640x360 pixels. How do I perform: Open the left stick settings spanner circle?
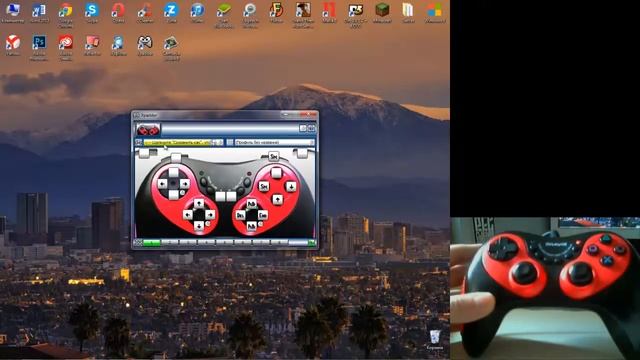pyautogui.click(x=208, y=224)
